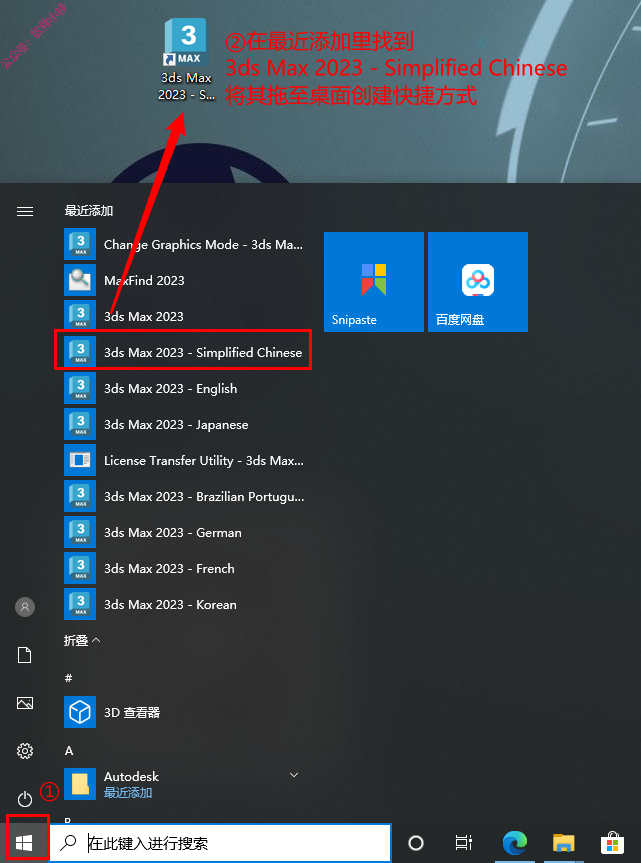This screenshot has height=863, width=641.
Task: Click the # alphabet section header
Action: [68, 678]
